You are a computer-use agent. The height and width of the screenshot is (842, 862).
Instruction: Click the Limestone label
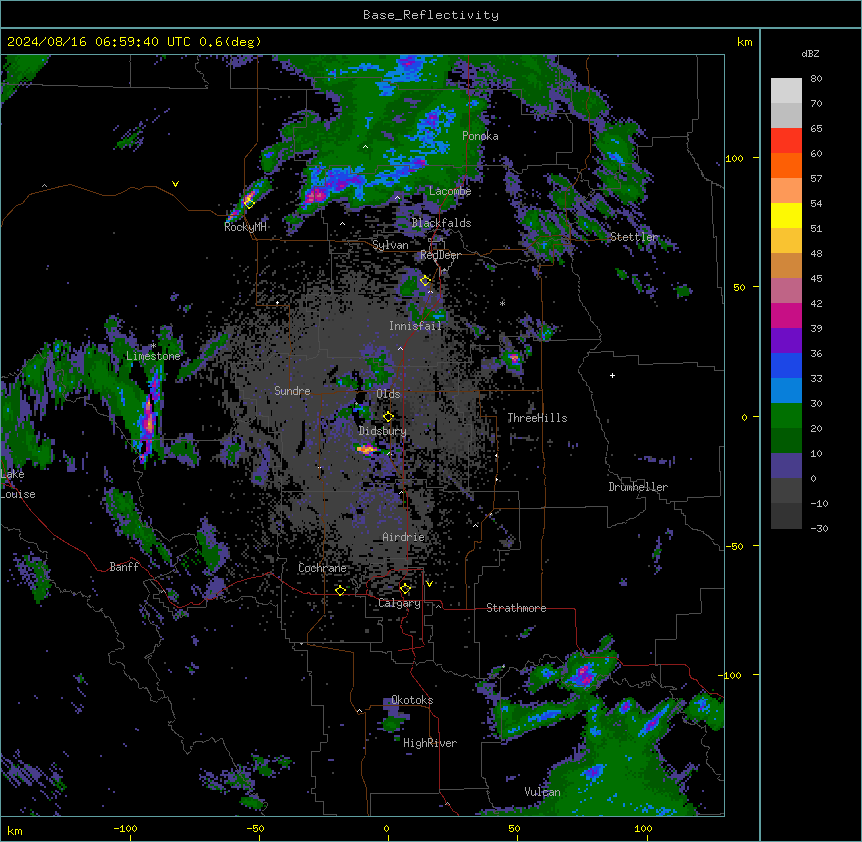(x=153, y=356)
